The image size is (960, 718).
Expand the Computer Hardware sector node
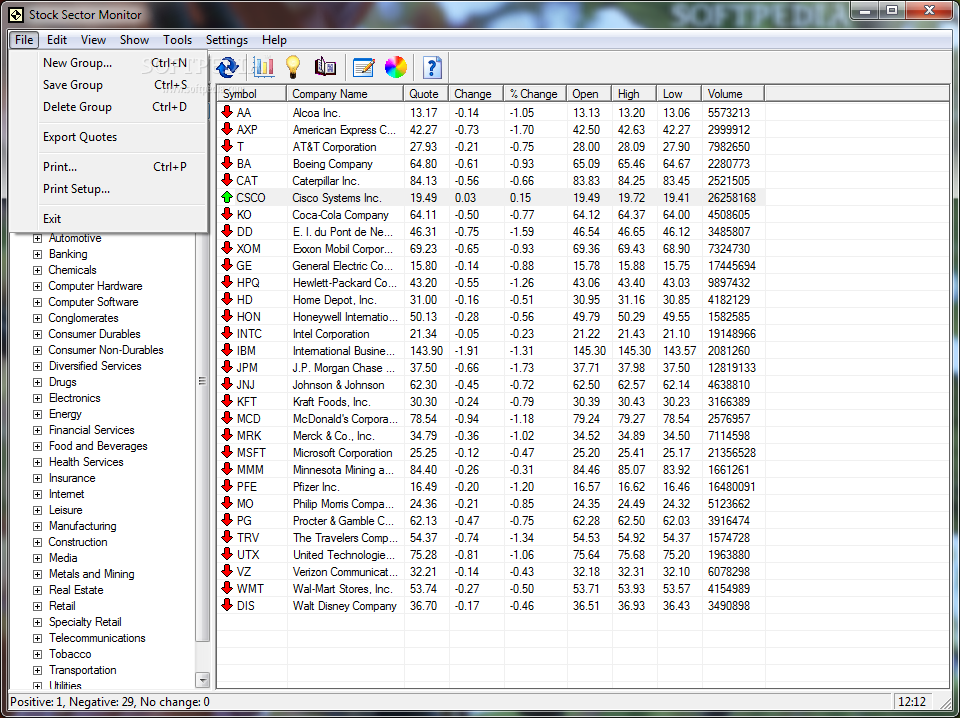click(37, 286)
